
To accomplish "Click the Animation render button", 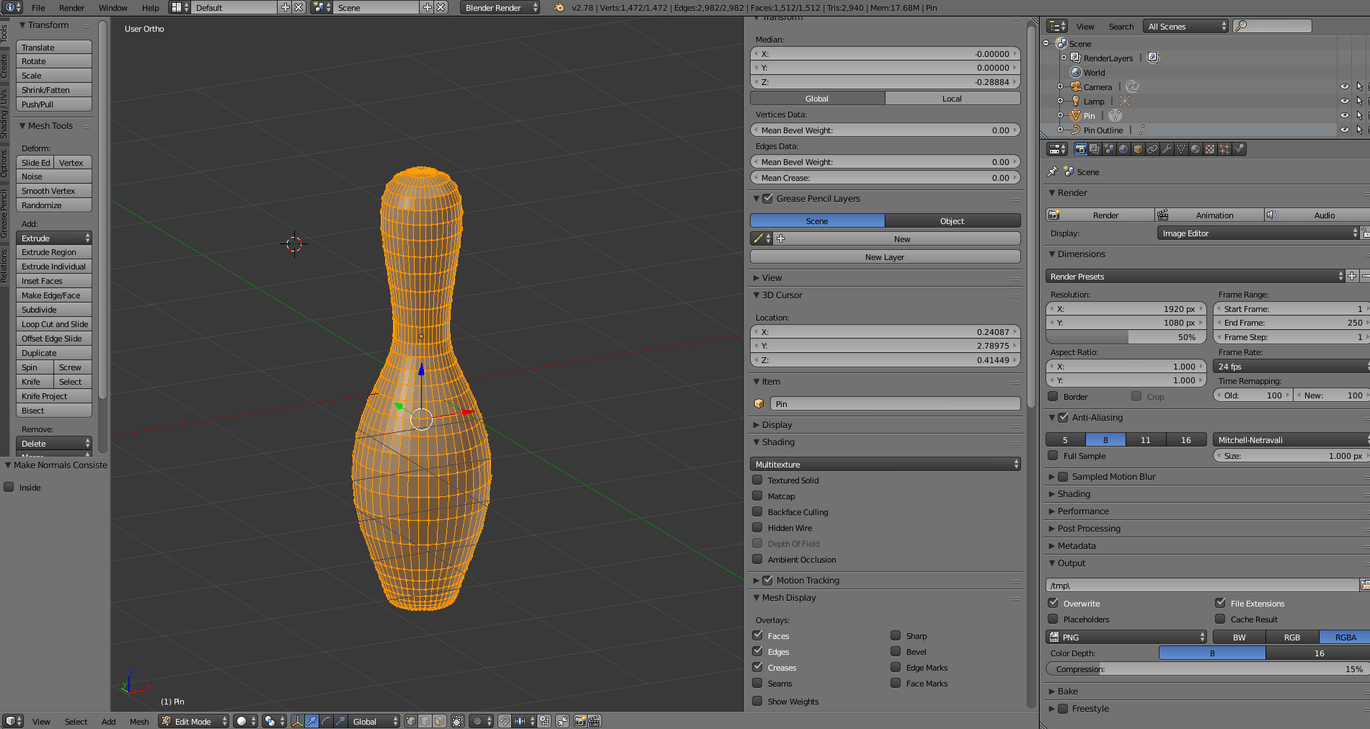I will [1208, 215].
